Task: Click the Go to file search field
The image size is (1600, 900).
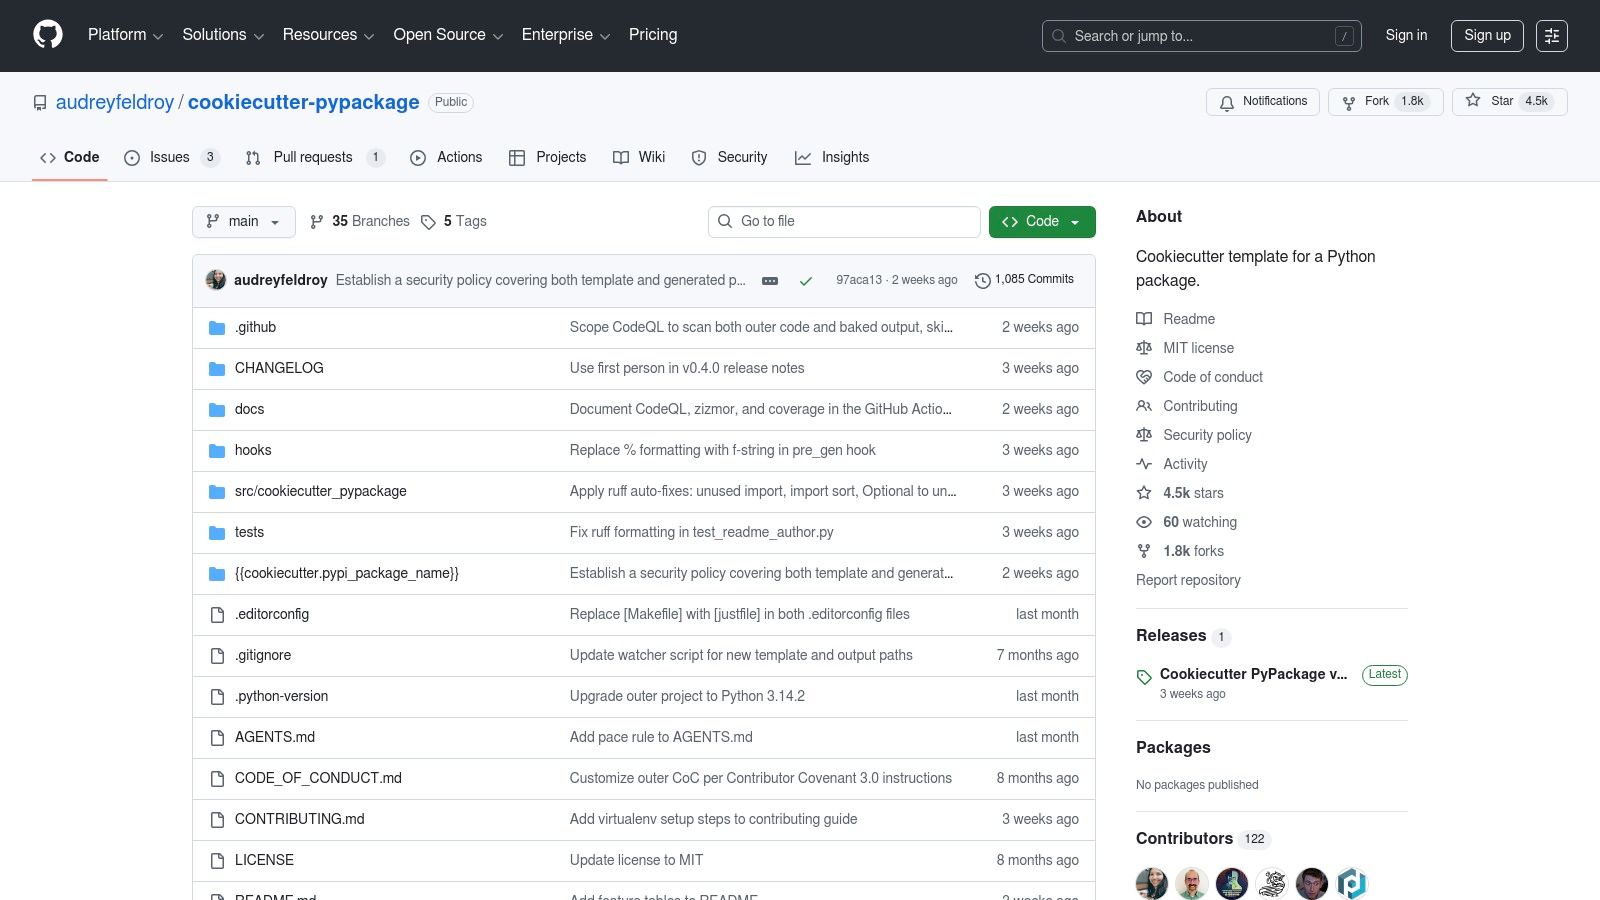Action: click(x=844, y=222)
